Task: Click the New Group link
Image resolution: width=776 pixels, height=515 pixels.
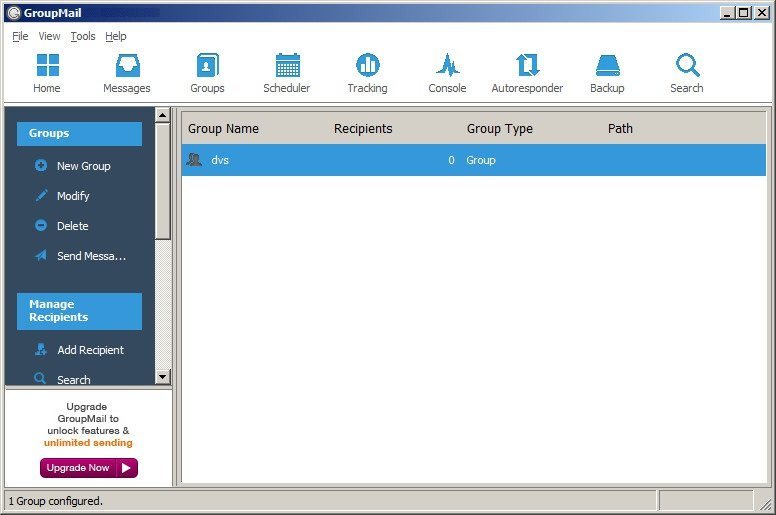Action: click(x=84, y=166)
